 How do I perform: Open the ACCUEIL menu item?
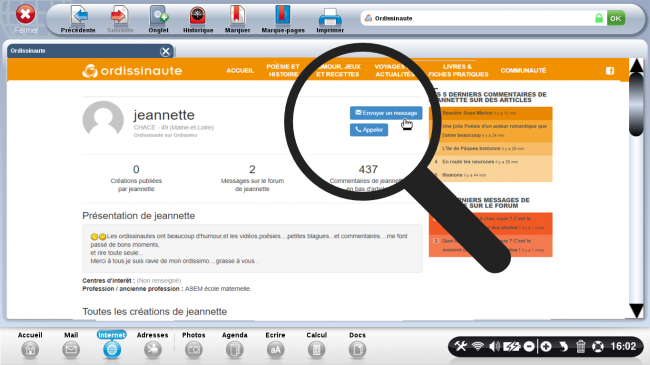(240, 71)
